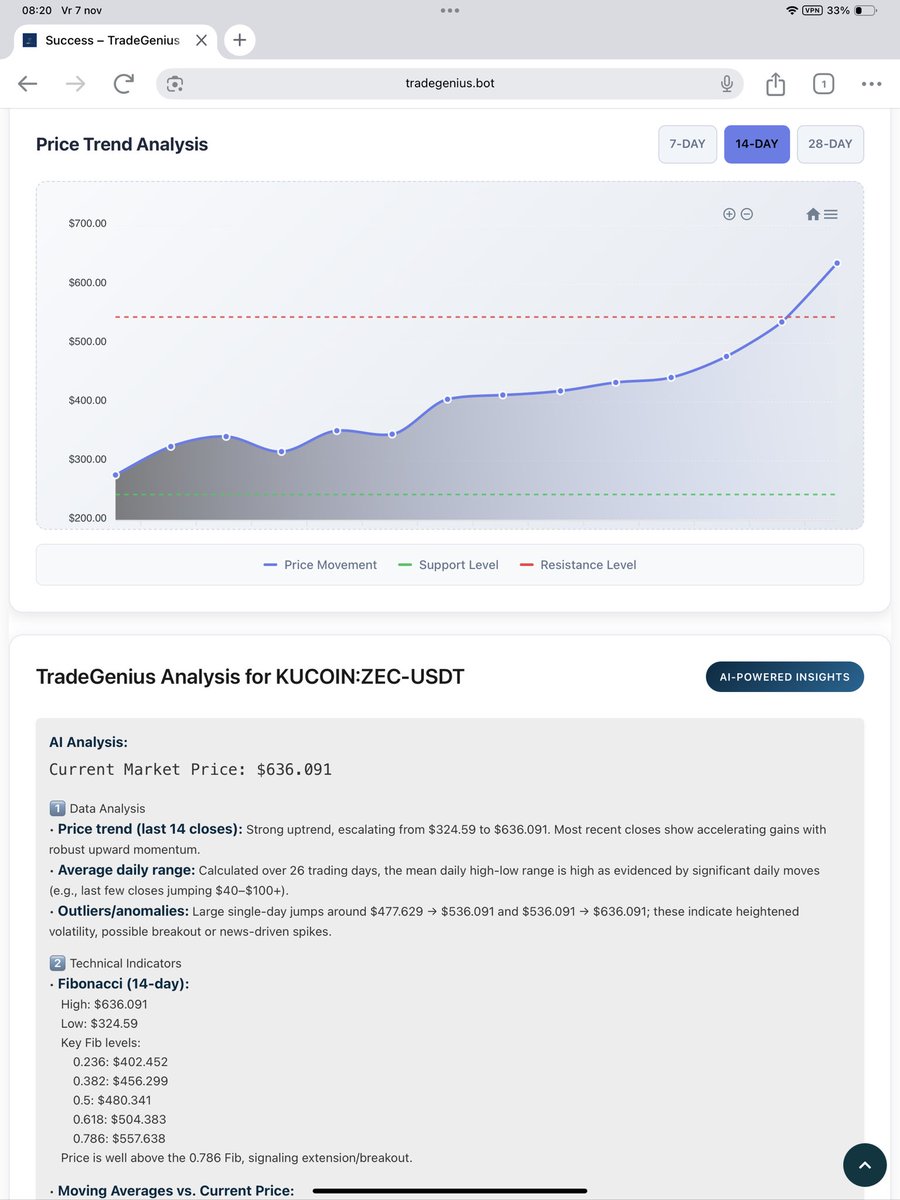Tap the Outliers/anomalies label
The width and height of the screenshot is (900, 1200).
(x=123, y=911)
